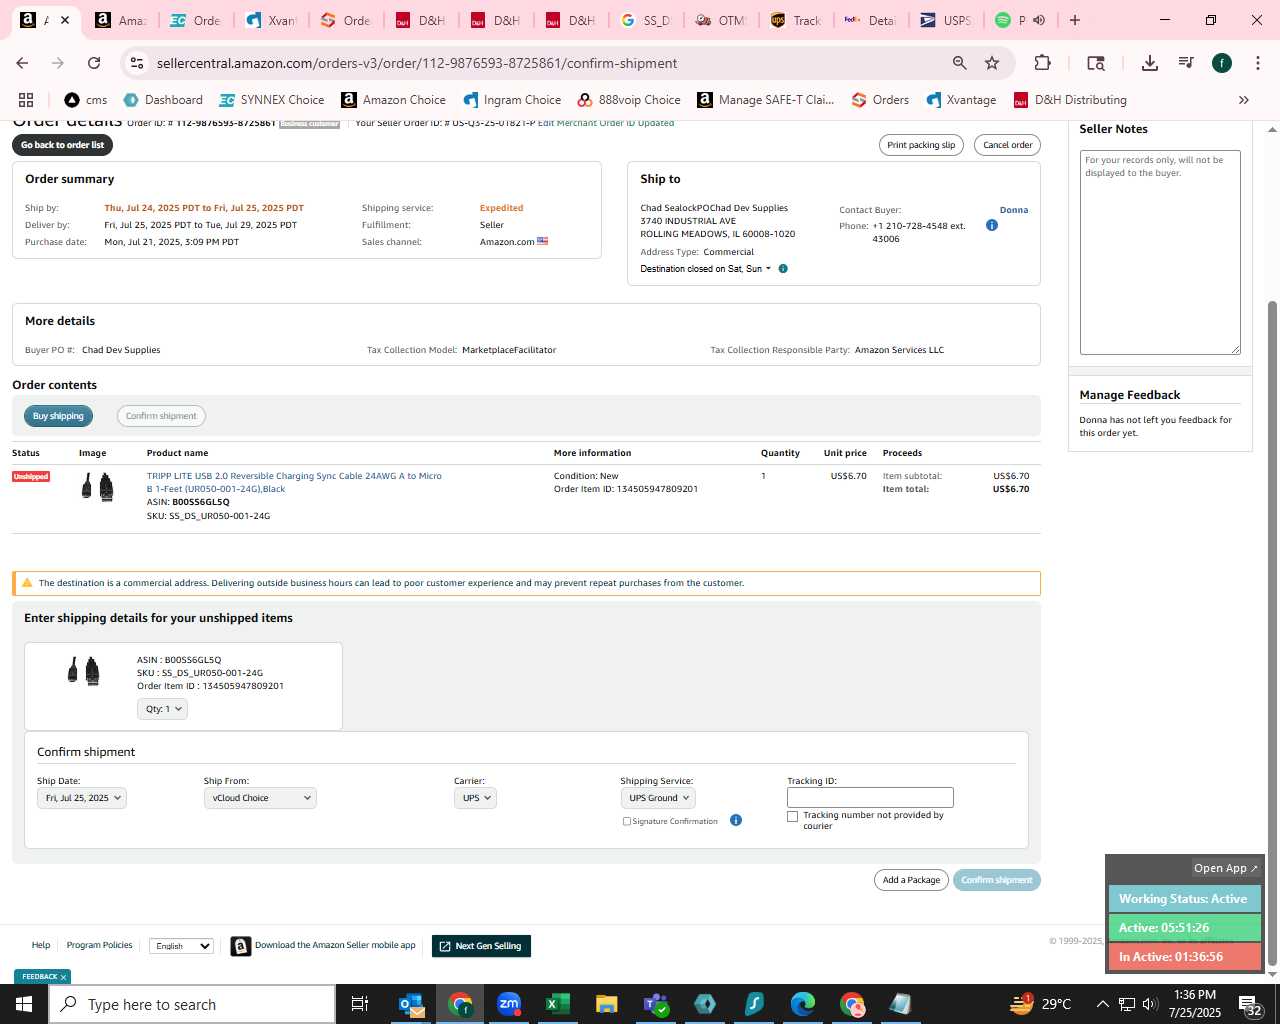This screenshot has width=1280, height=1024.
Task: Open the D&H Distributing bookmark
Action: tap(1070, 100)
